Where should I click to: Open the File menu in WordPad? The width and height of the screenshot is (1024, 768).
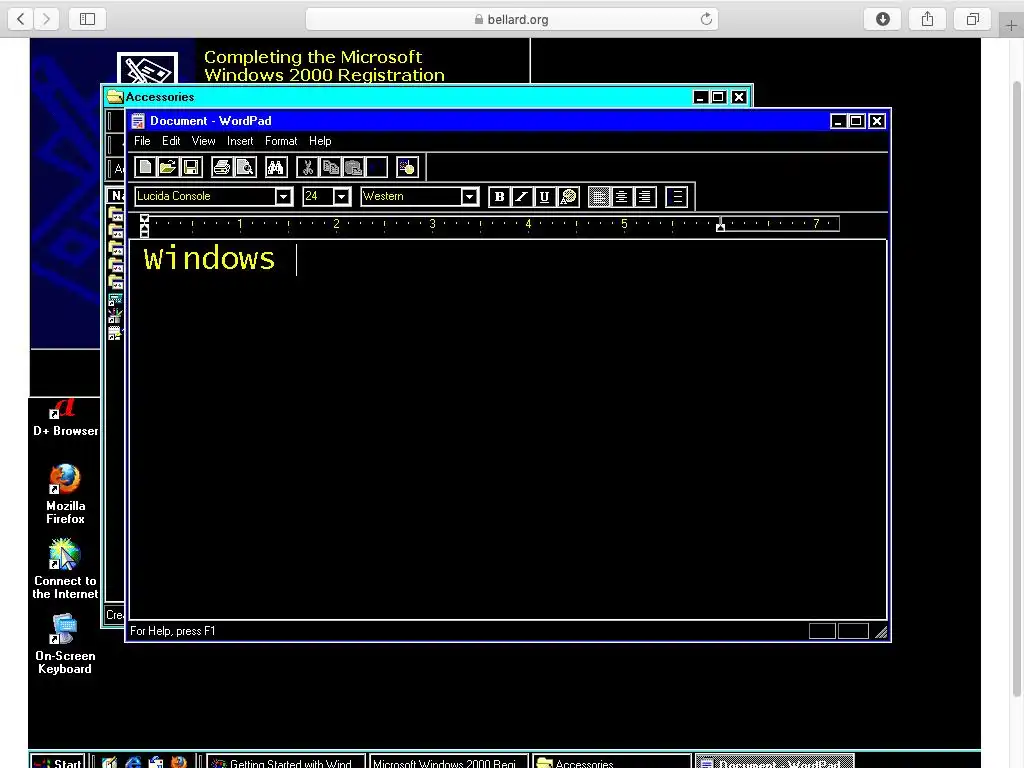point(142,141)
